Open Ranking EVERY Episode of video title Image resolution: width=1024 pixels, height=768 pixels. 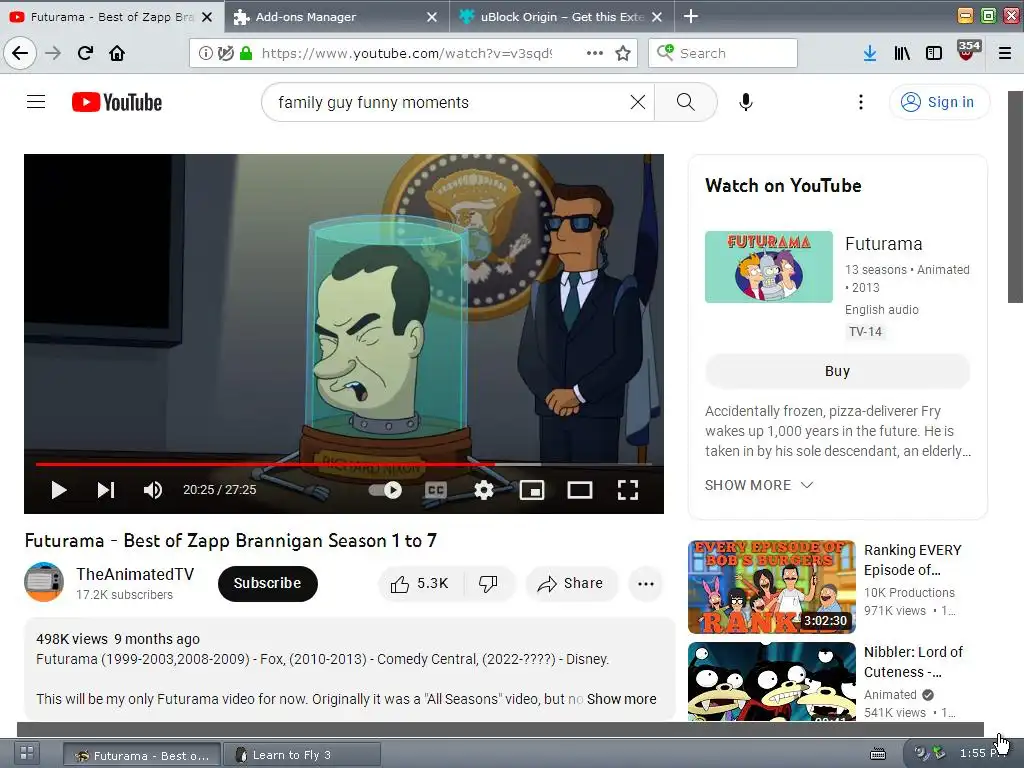912,560
